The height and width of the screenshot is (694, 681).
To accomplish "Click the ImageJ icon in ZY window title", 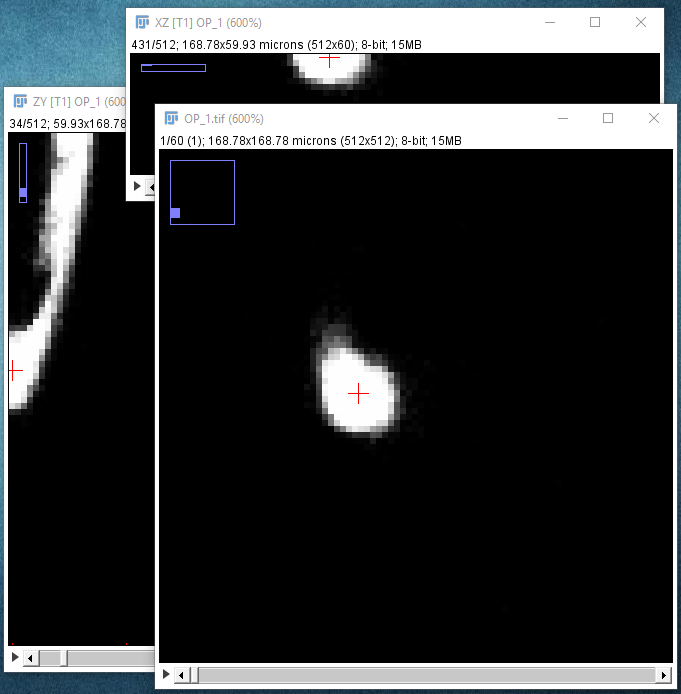I will click(20, 101).
